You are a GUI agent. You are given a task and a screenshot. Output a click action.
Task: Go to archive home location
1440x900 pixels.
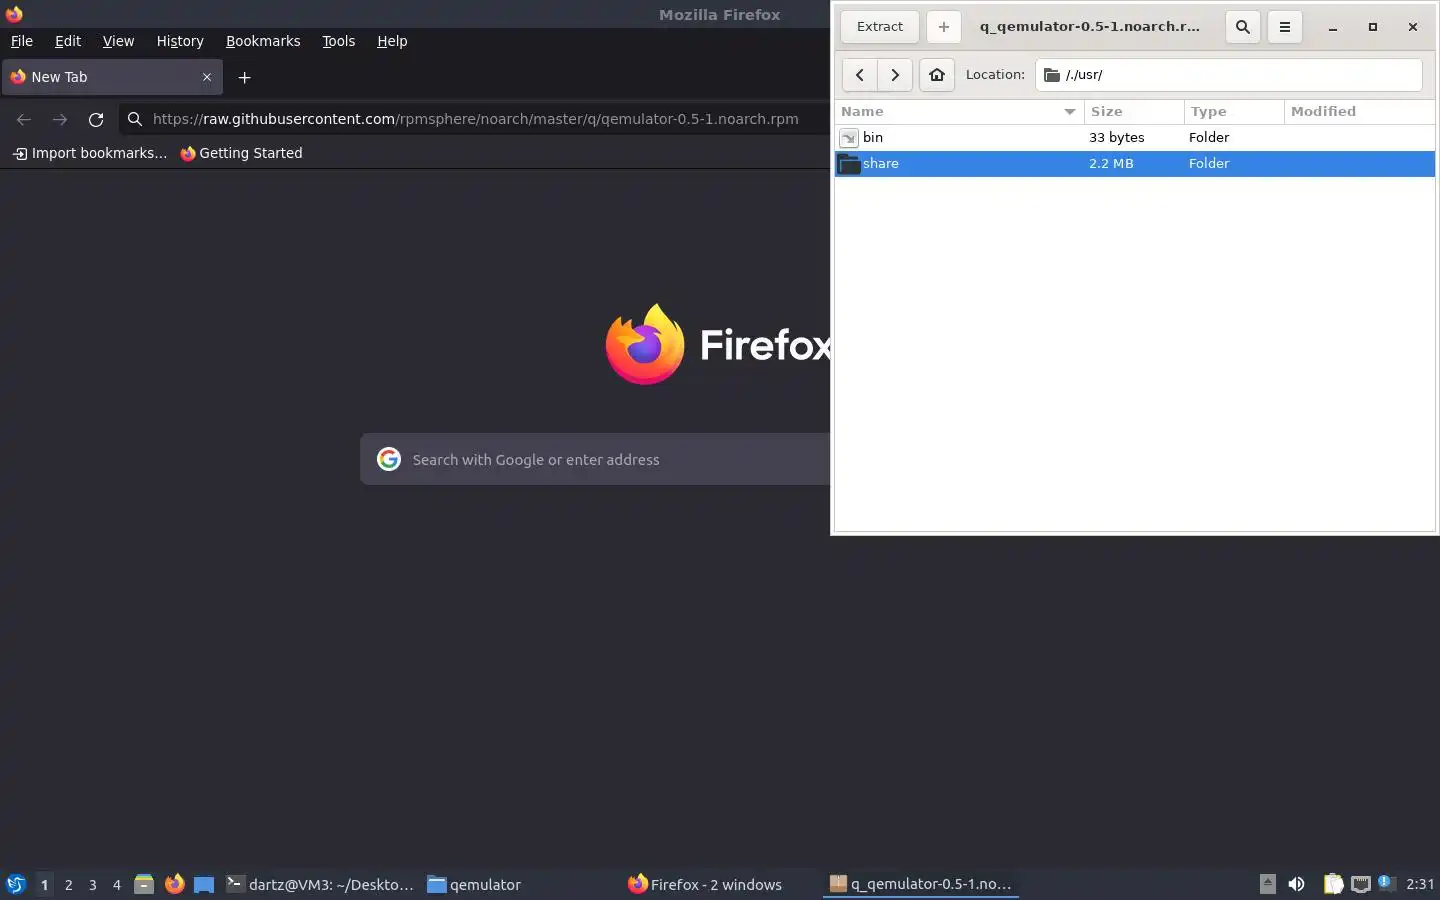[937, 75]
